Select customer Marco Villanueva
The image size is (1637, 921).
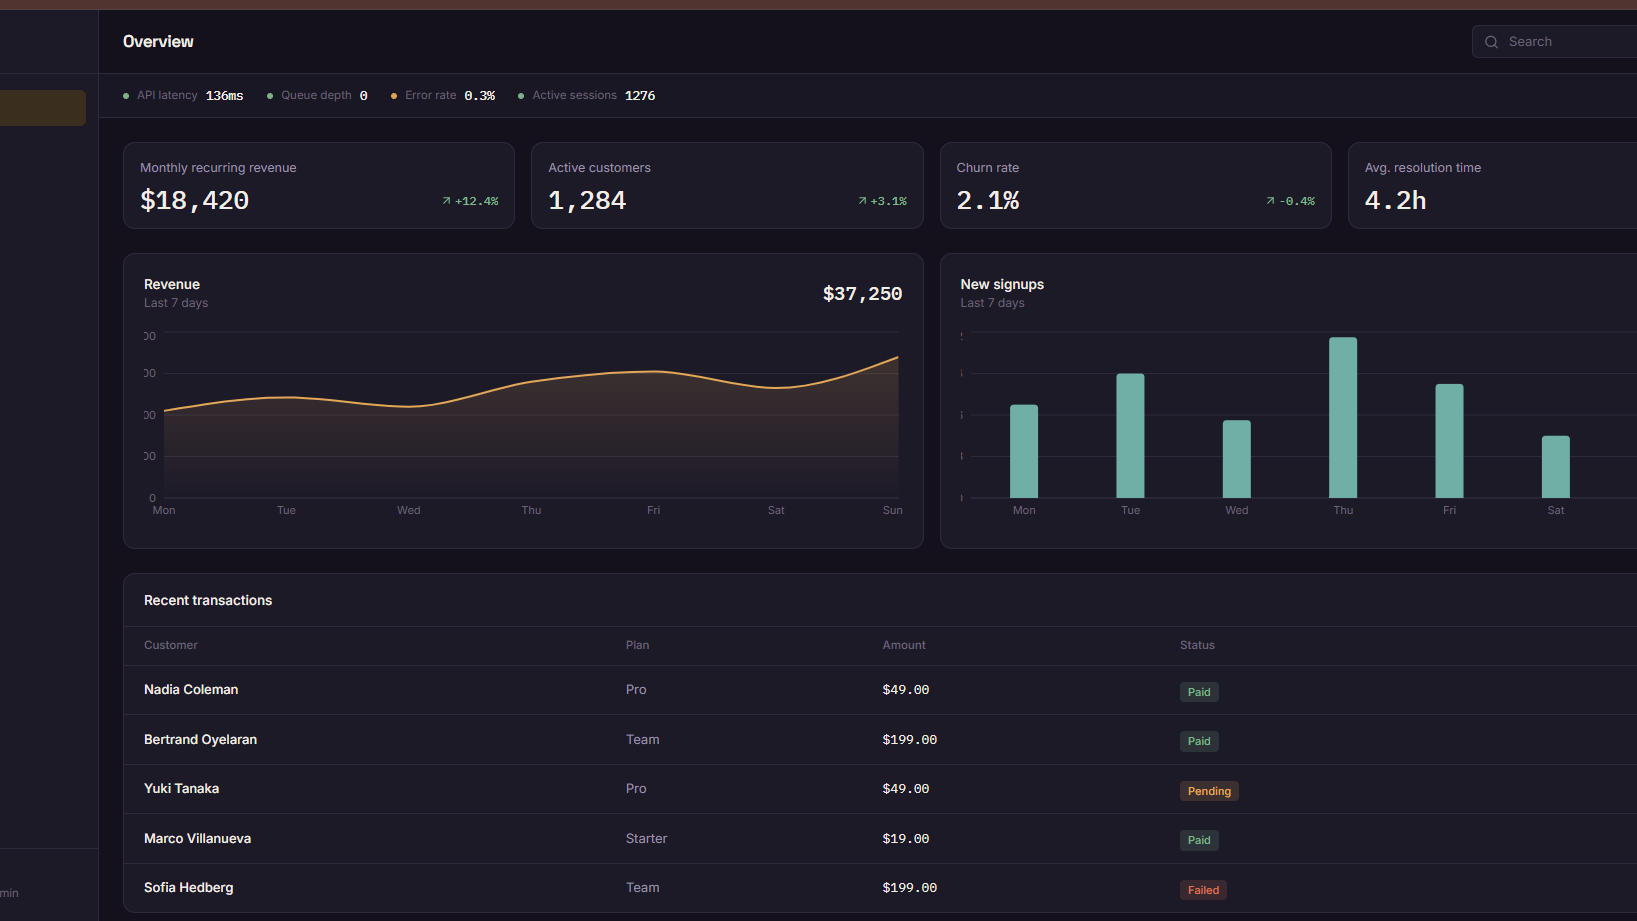[197, 839]
